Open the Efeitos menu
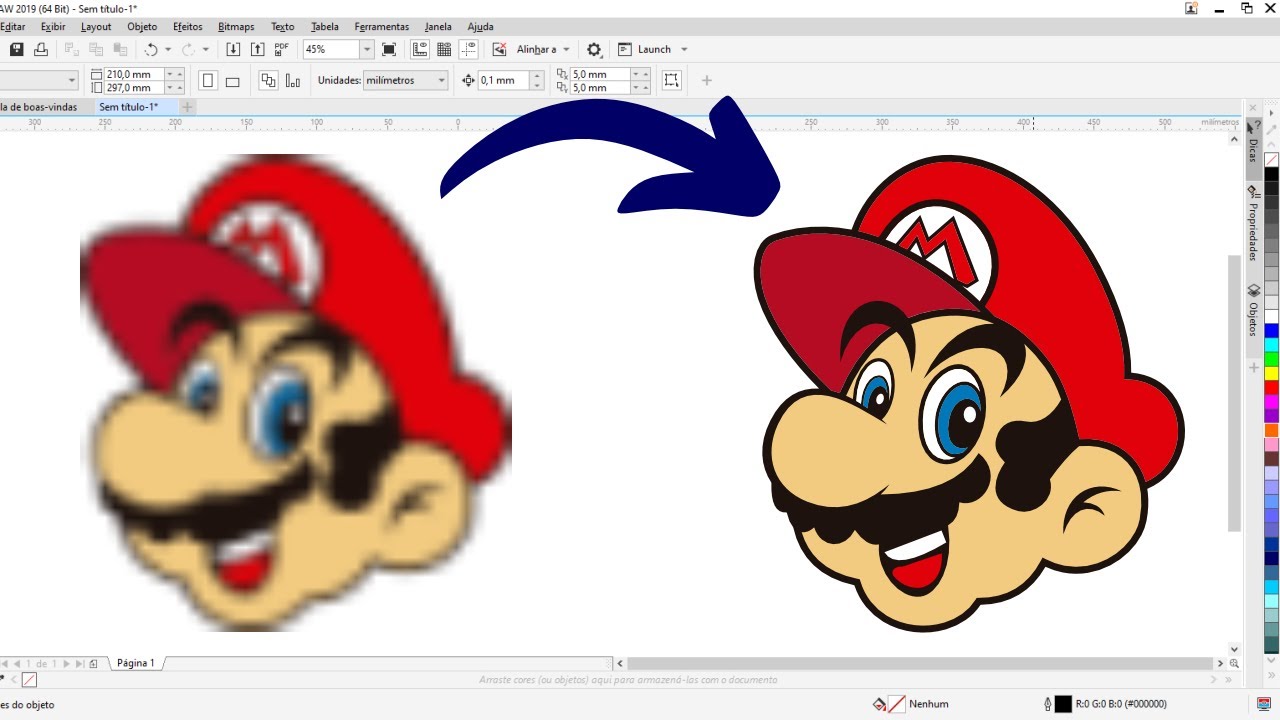 click(188, 27)
